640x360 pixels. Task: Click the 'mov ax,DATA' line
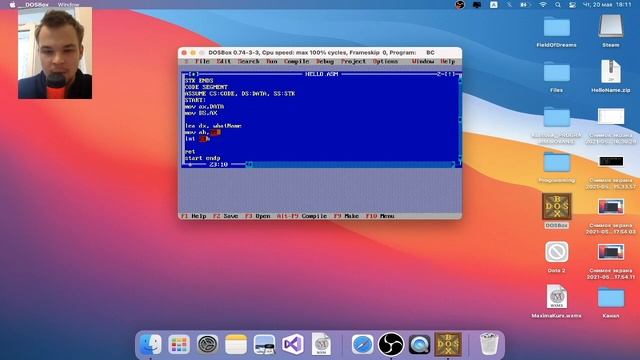click(204, 107)
